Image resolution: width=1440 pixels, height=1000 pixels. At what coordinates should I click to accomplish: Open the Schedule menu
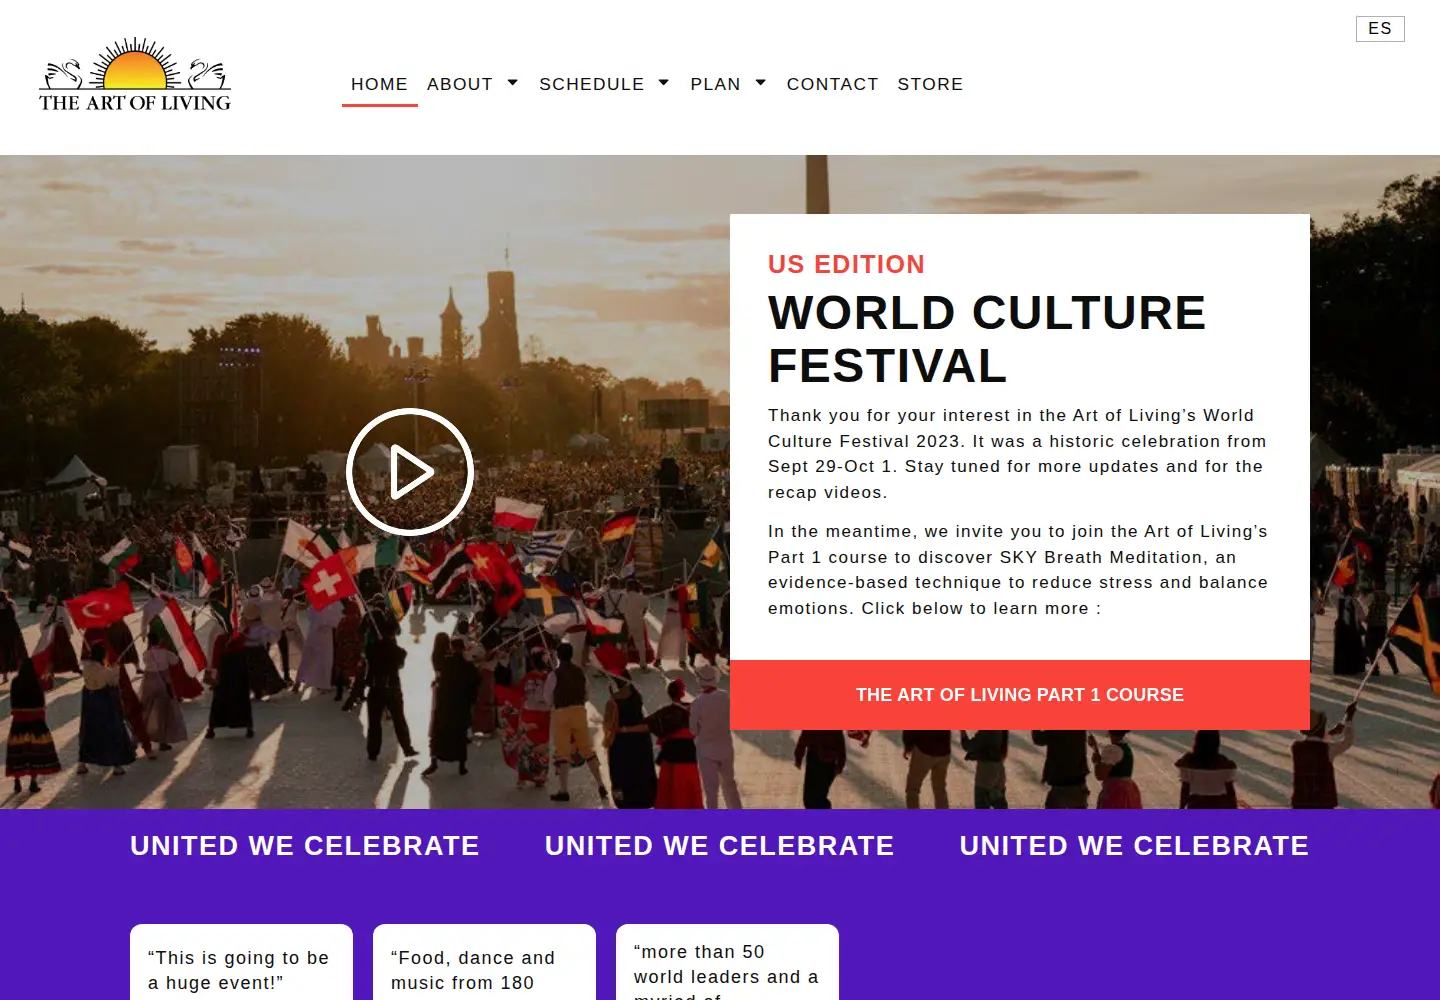592,84
